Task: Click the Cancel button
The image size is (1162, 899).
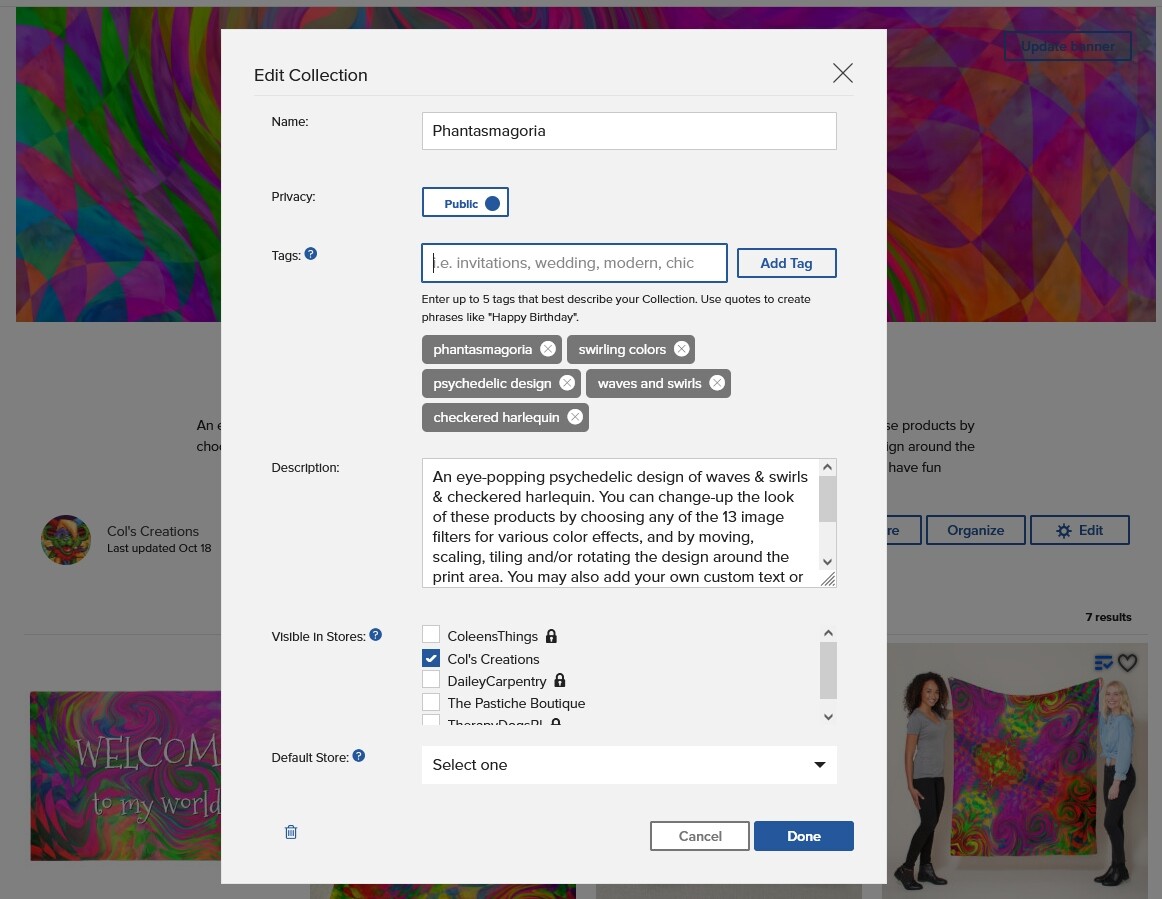Action: (x=700, y=836)
